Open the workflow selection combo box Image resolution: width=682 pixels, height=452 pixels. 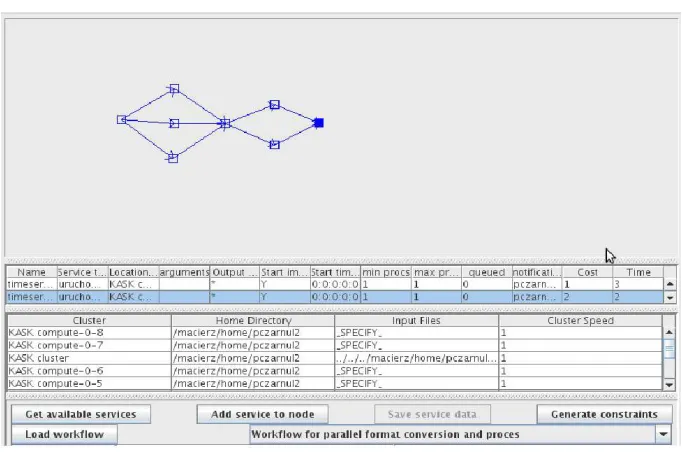[x=461, y=434]
